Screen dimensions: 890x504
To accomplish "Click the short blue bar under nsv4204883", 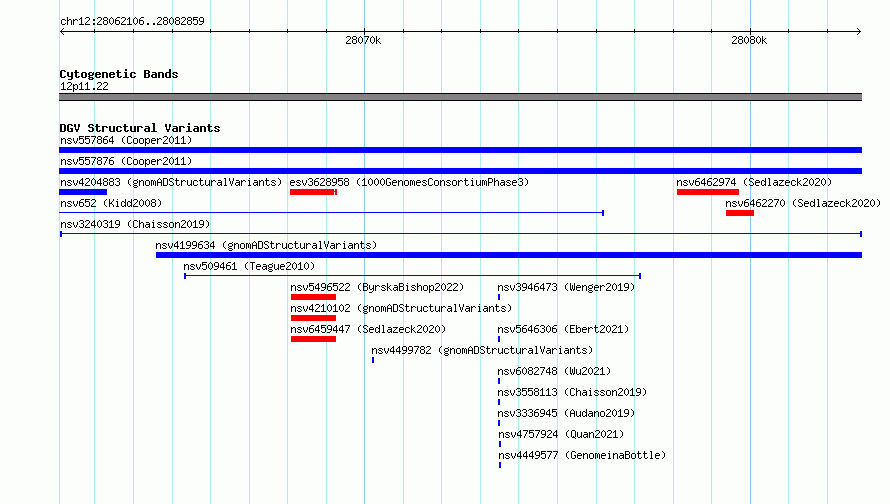I will (83, 192).
